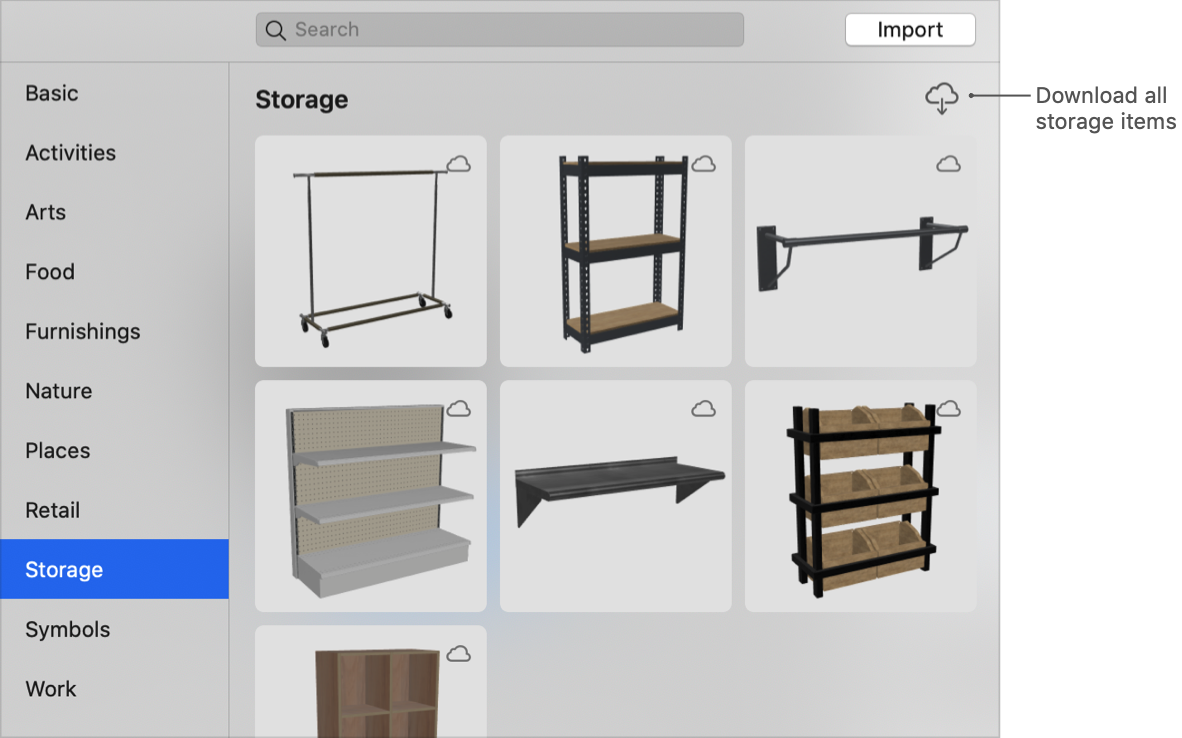The height and width of the screenshot is (738, 1182).
Task: Focus the Search field
Action: pyautogui.click(x=500, y=29)
